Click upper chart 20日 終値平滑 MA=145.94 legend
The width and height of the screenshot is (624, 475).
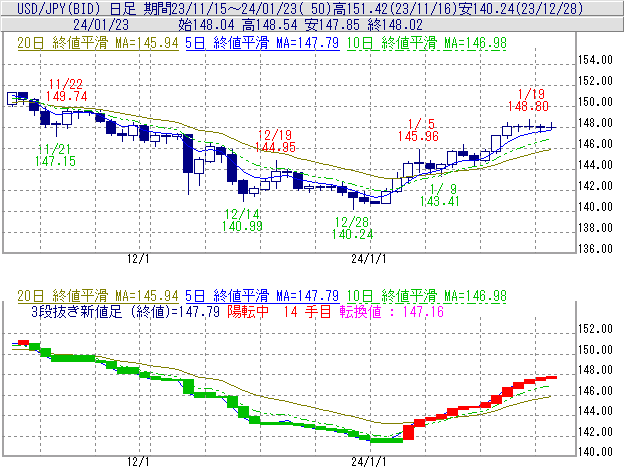click(98, 43)
